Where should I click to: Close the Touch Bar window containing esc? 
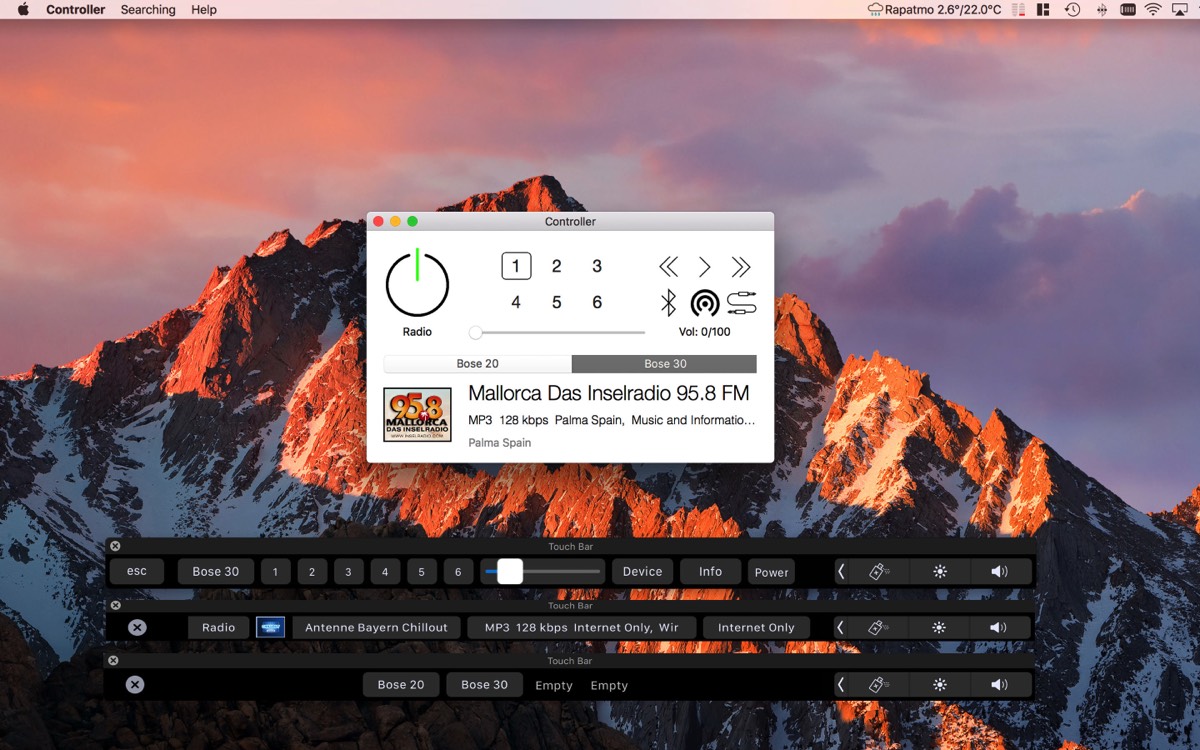click(x=115, y=546)
